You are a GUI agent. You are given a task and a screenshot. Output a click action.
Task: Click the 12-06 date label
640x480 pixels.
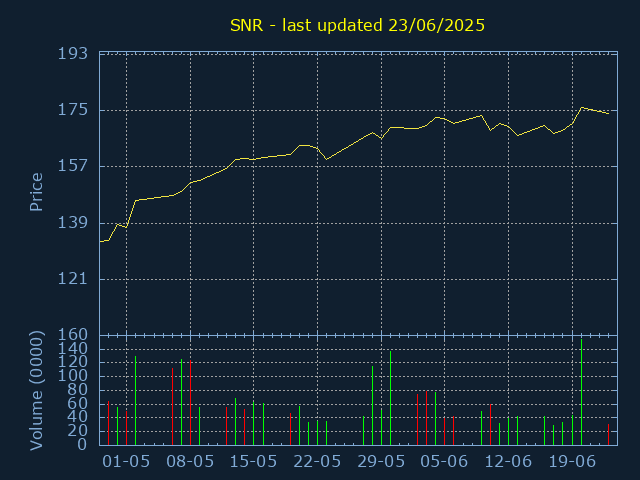click(x=508, y=462)
